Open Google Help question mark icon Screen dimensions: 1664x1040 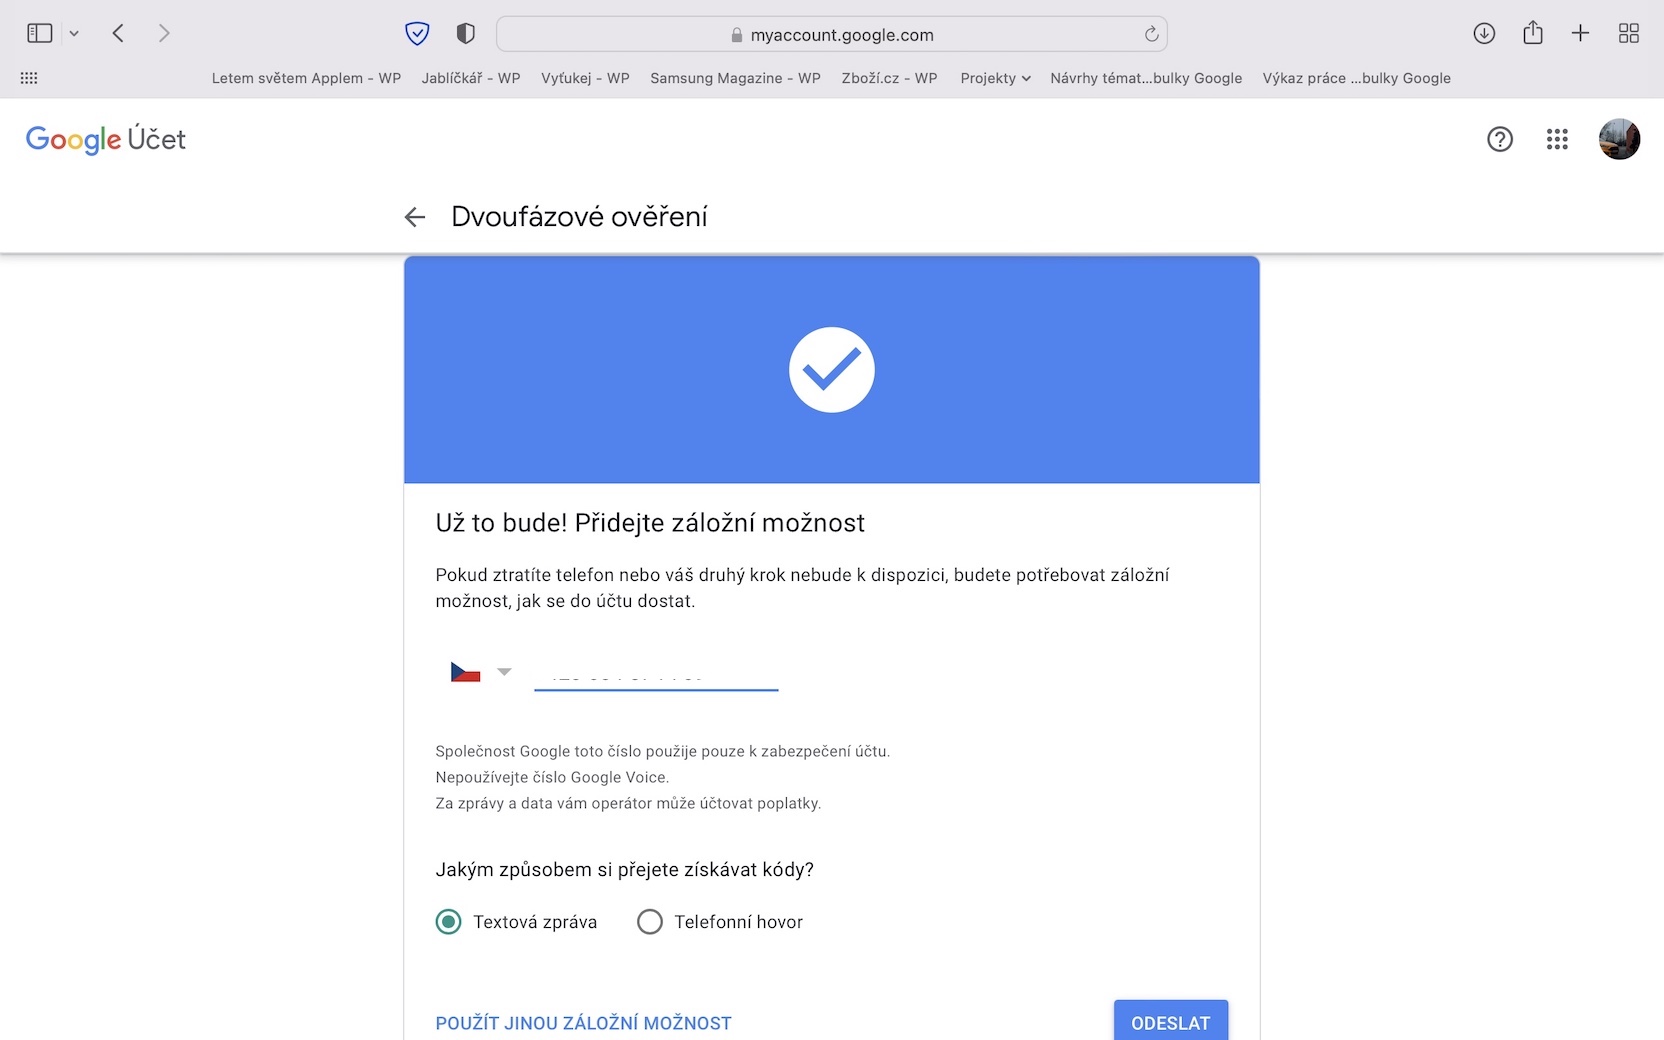[1499, 139]
